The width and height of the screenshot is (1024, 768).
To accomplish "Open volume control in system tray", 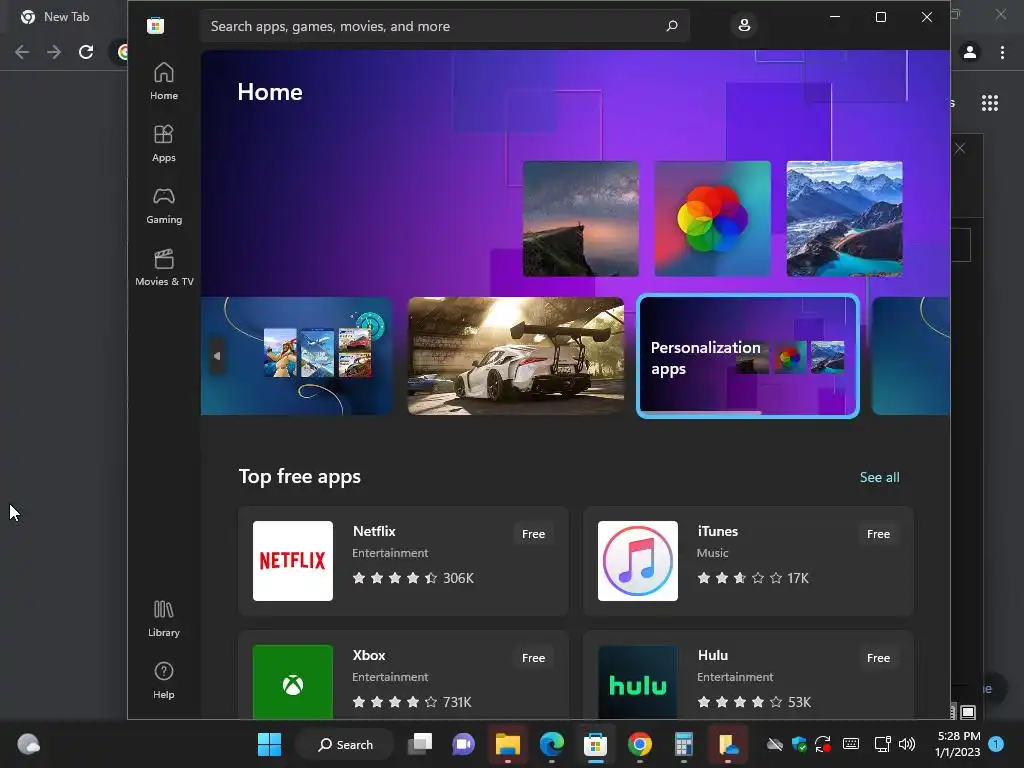I will pos(907,744).
